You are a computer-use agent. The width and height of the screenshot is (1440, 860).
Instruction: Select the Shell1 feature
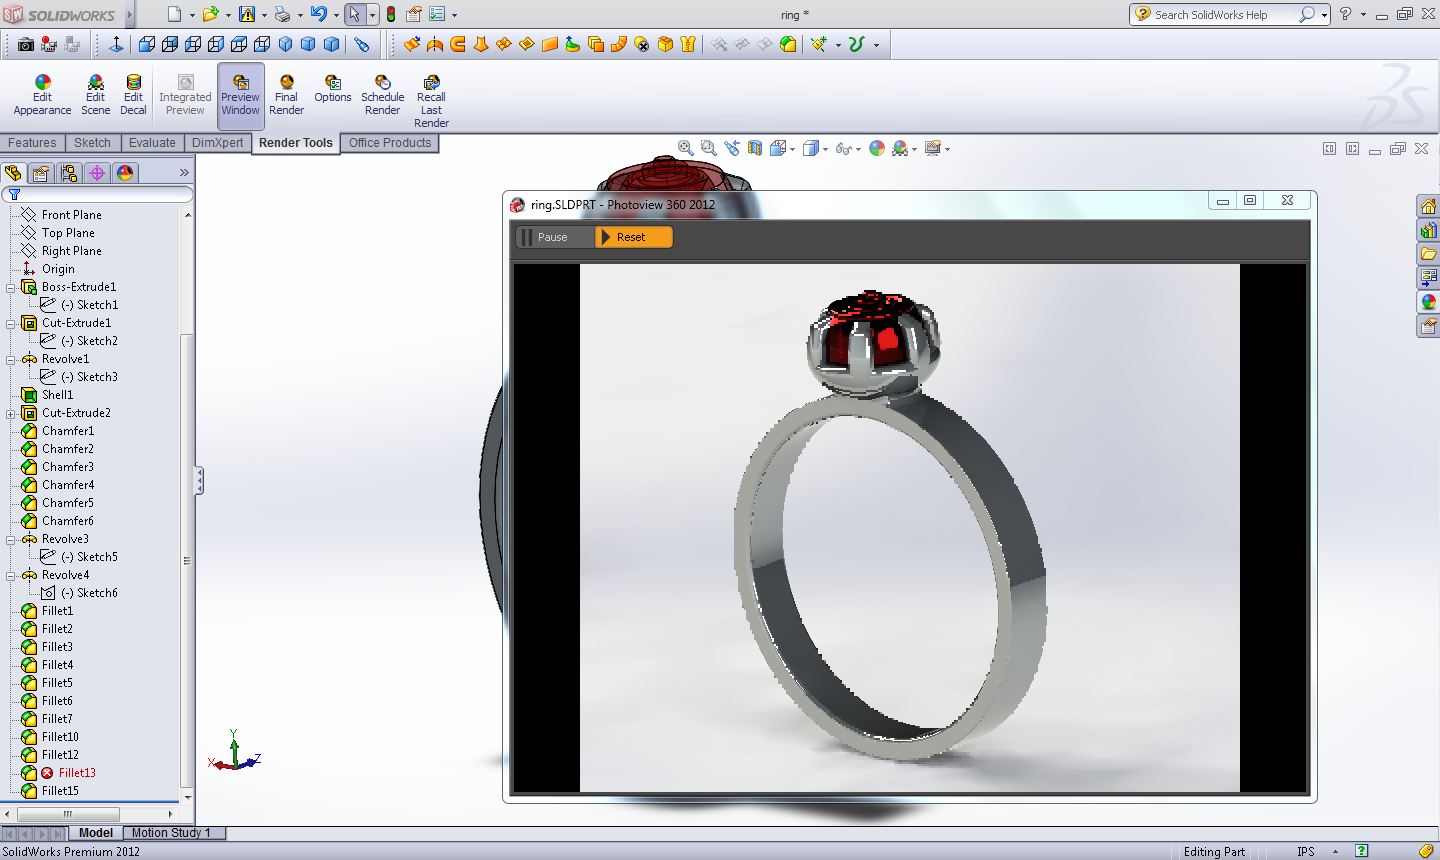(x=57, y=395)
